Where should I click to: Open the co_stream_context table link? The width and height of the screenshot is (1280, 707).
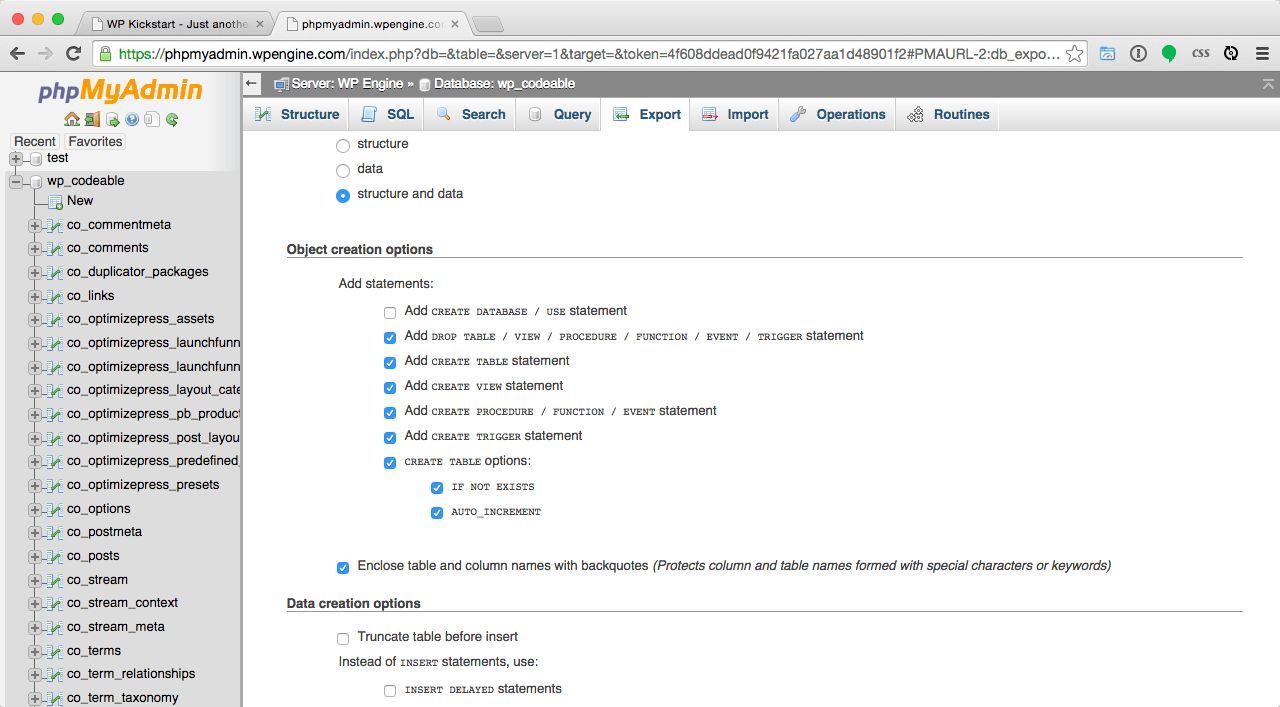(122, 603)
